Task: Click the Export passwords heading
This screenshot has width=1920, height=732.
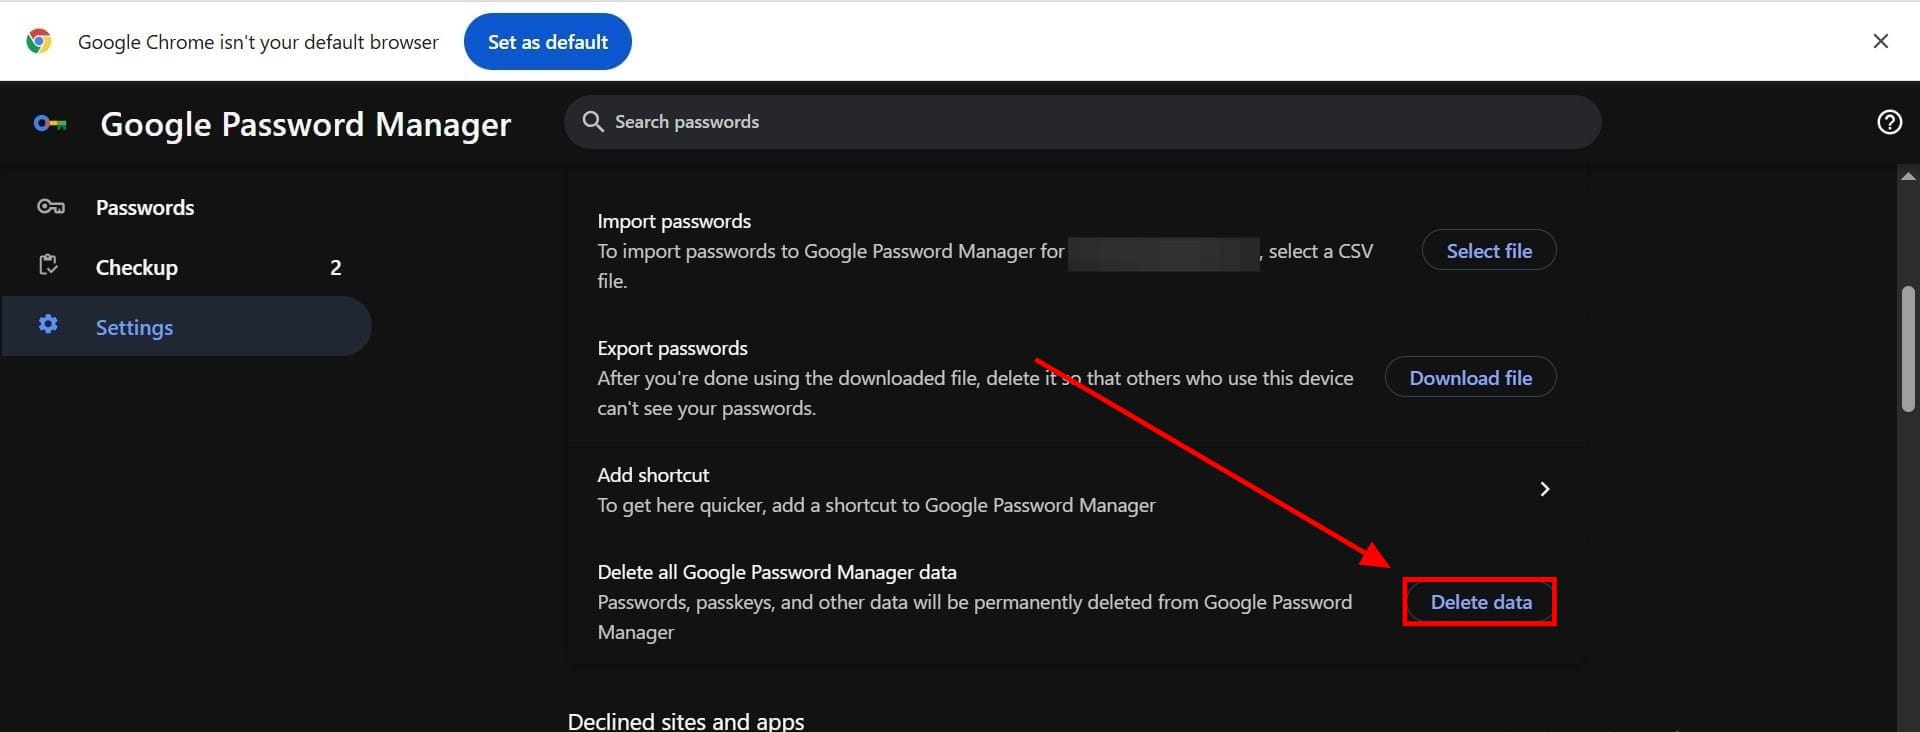Action: 672,348
